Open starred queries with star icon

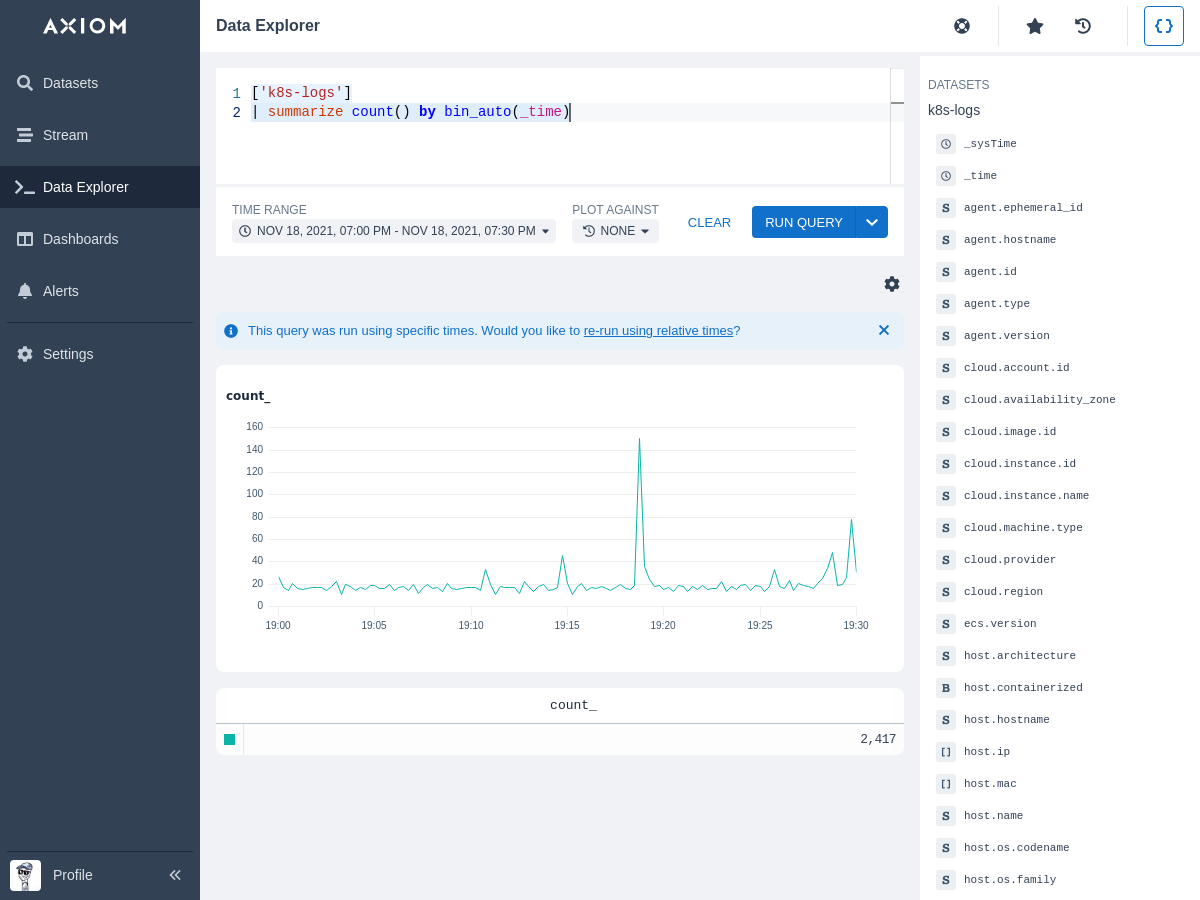coord(1035,26)
